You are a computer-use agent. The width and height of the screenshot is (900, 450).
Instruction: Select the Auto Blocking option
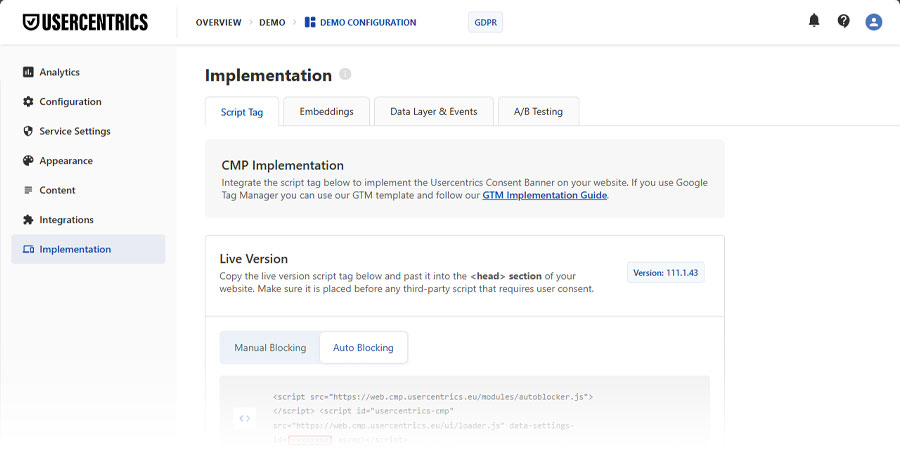(x=363, y=348)
